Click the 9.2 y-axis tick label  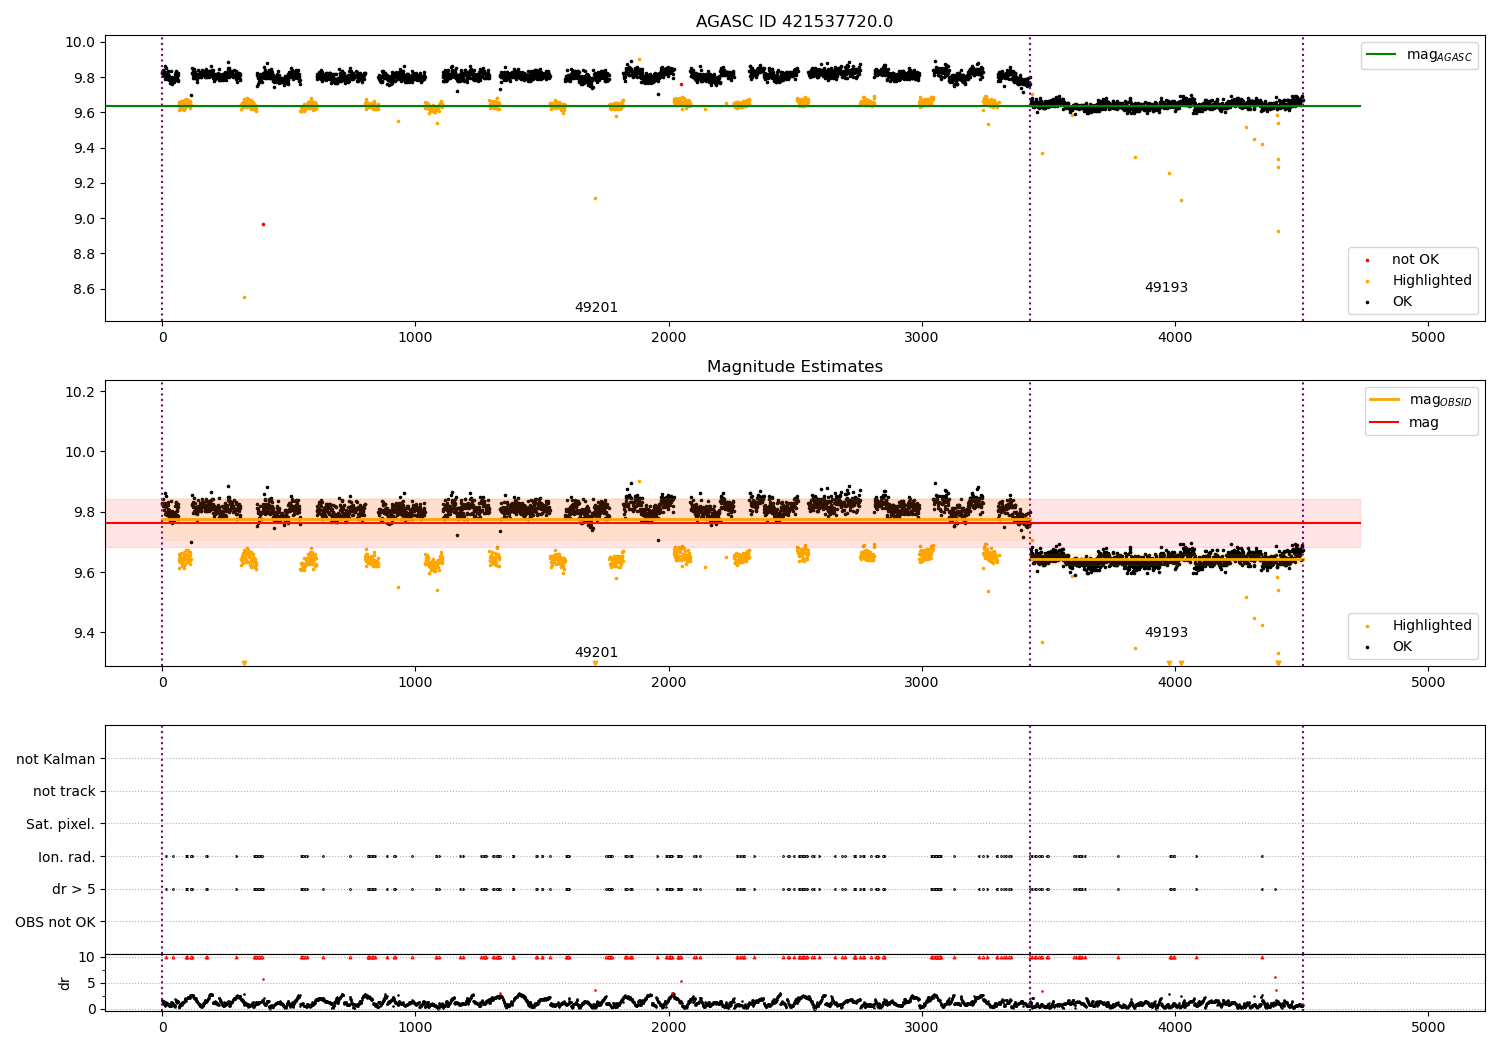tap(83, 183)
